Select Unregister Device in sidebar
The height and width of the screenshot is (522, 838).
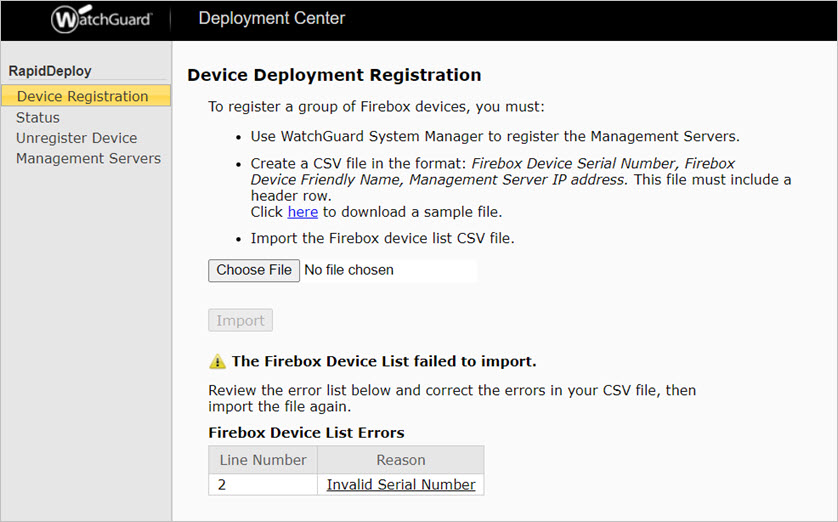point(76,138)
